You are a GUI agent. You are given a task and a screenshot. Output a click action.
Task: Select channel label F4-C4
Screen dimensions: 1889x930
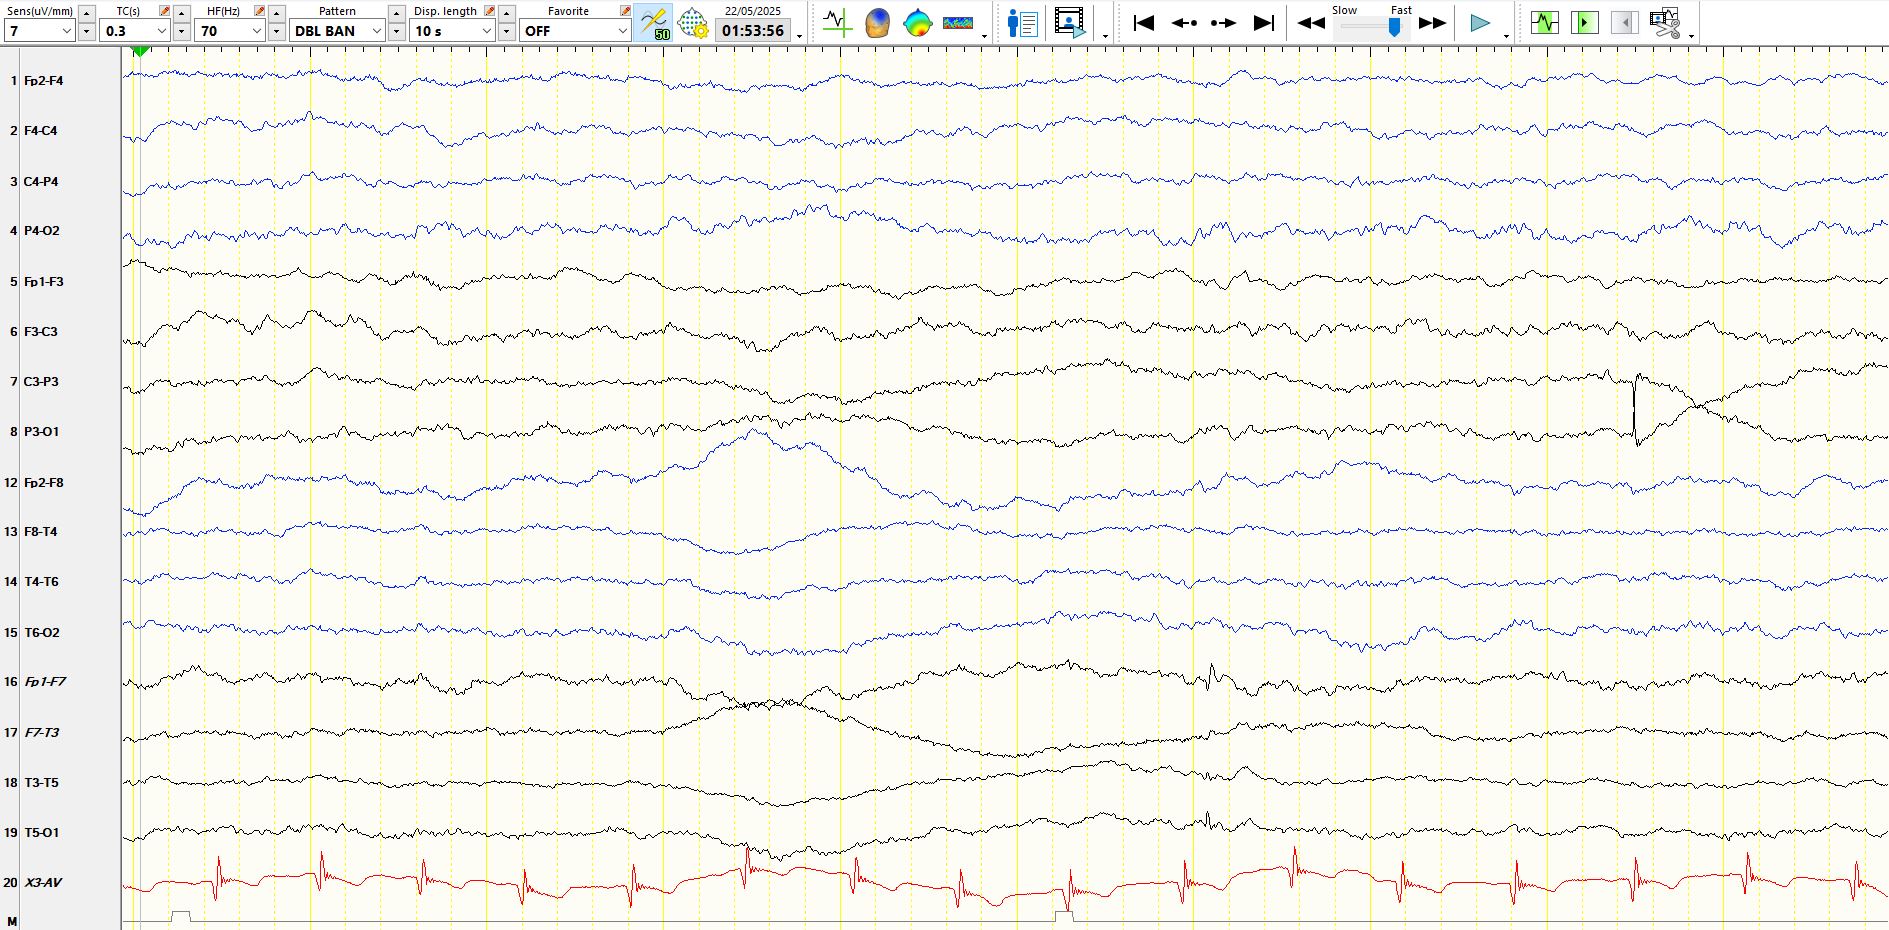click(x=40, y=131)
